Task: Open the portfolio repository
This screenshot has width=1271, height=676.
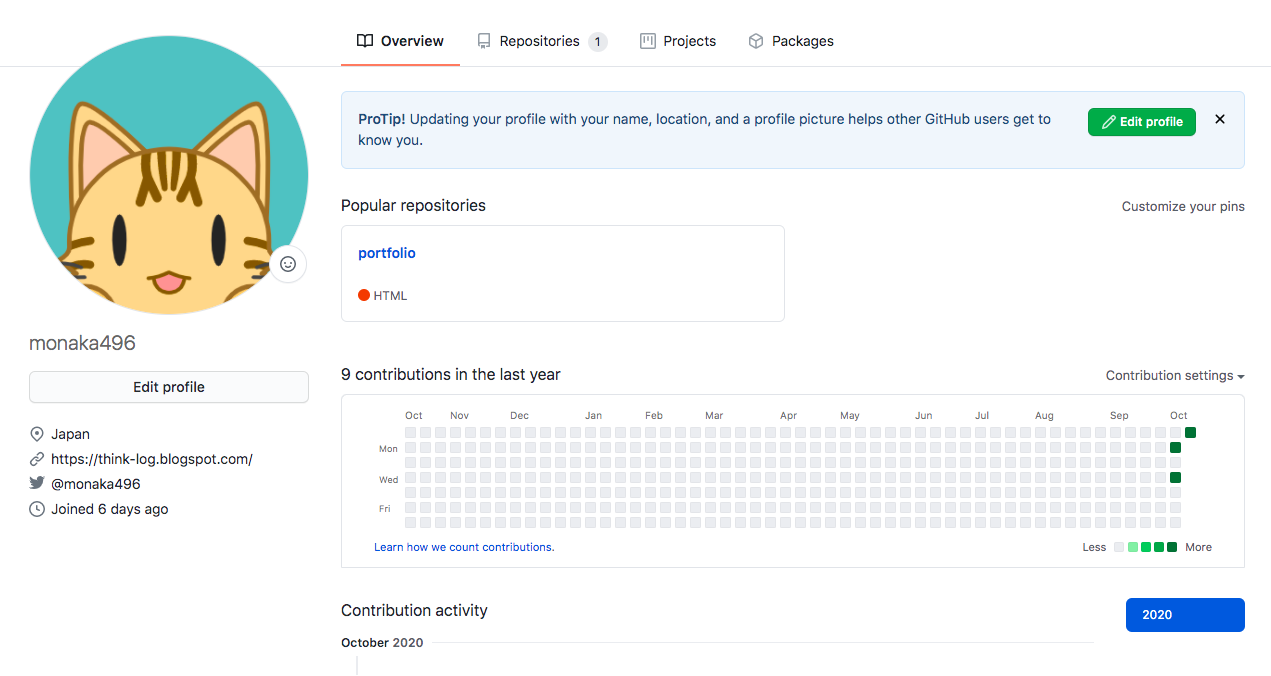Action: click(x=387, y=253)
